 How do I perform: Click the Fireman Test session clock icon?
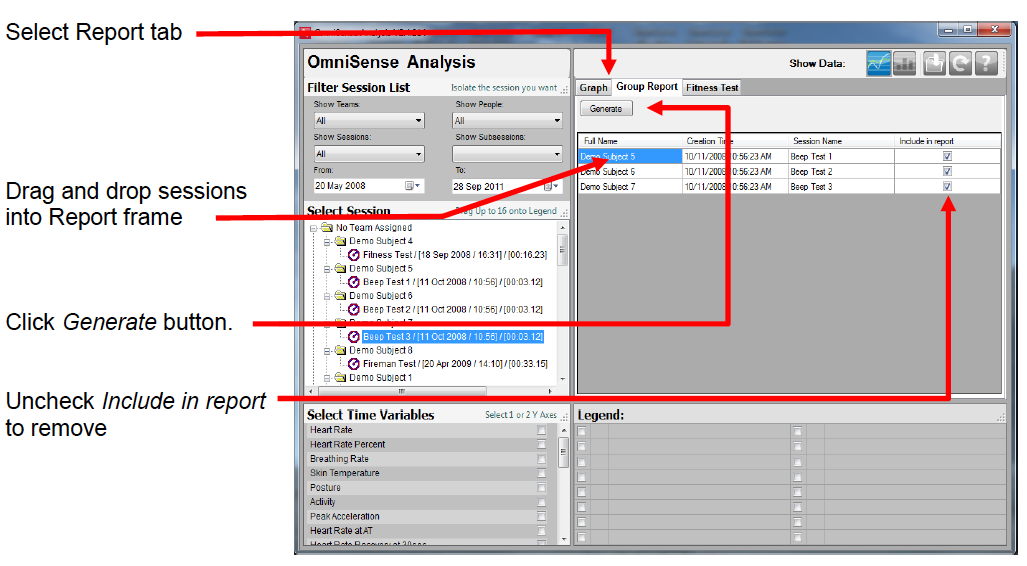click(x=354, y=364)
